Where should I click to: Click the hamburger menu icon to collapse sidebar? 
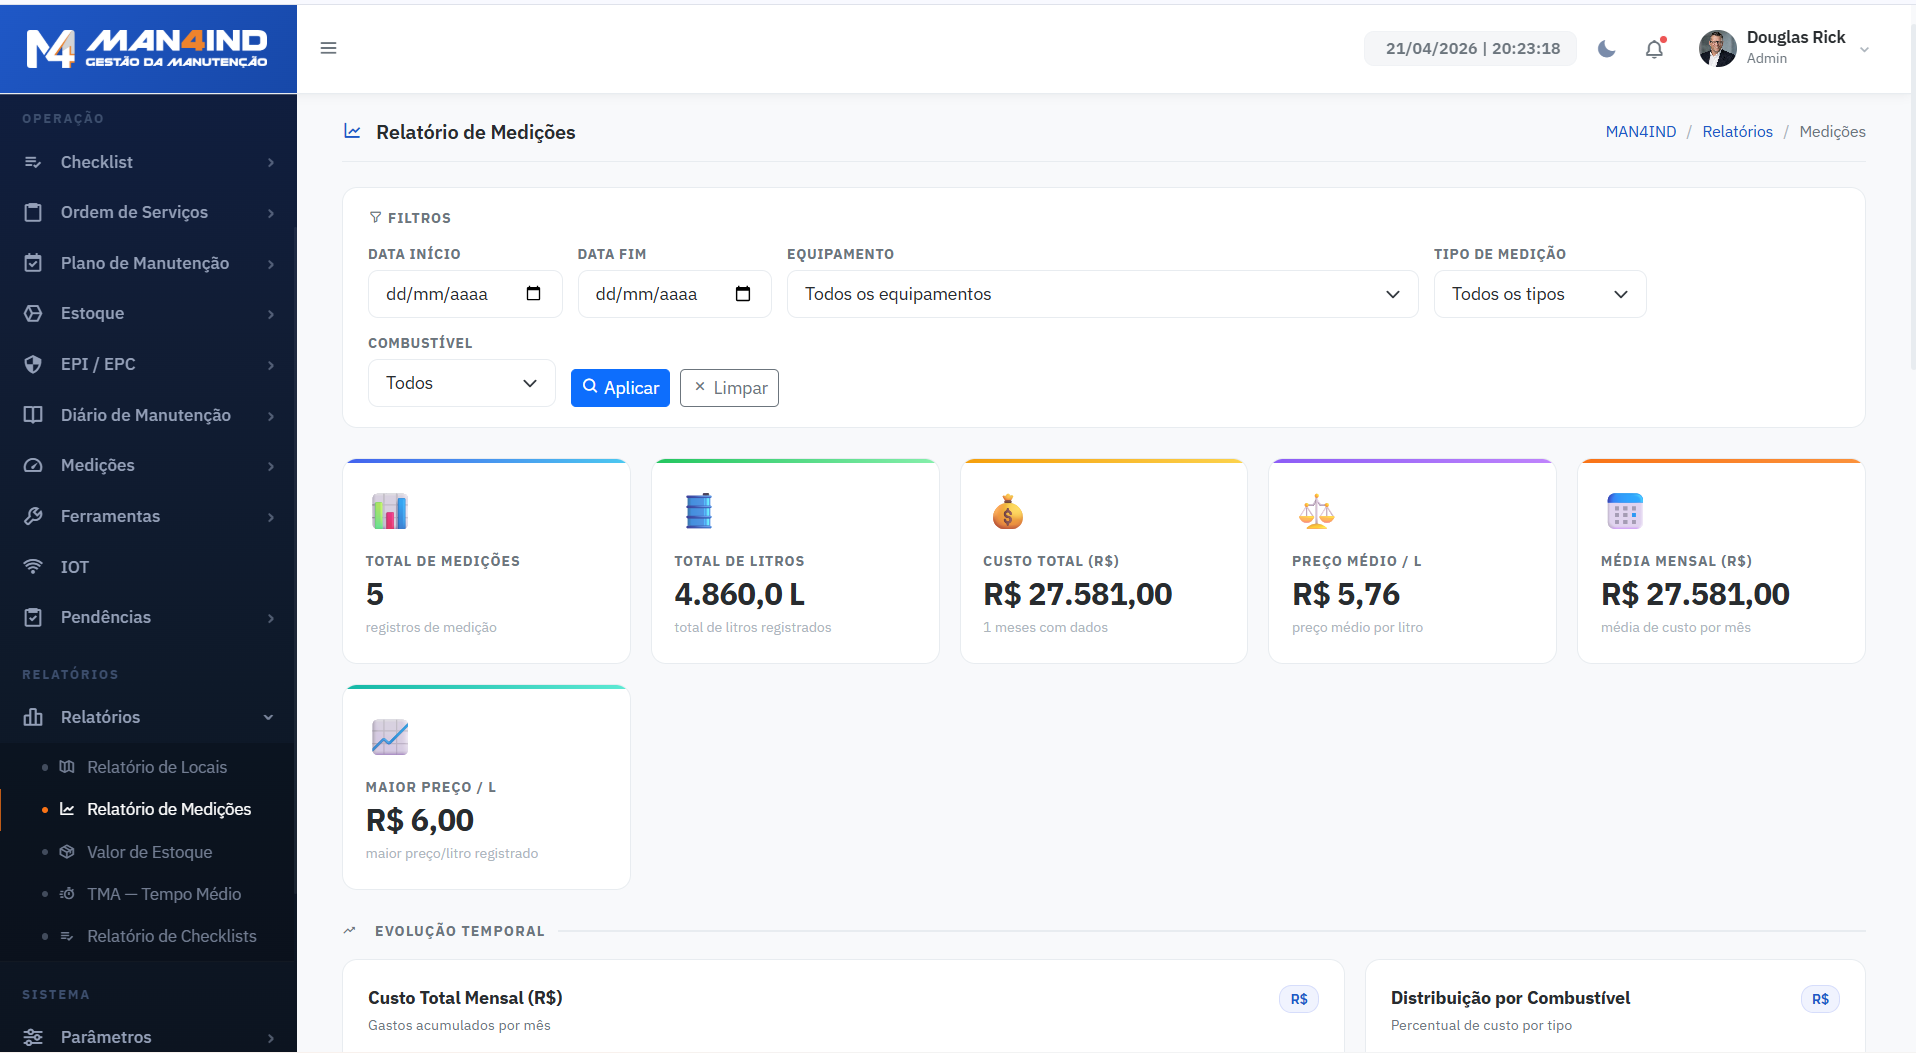click(x=328, y=48)
